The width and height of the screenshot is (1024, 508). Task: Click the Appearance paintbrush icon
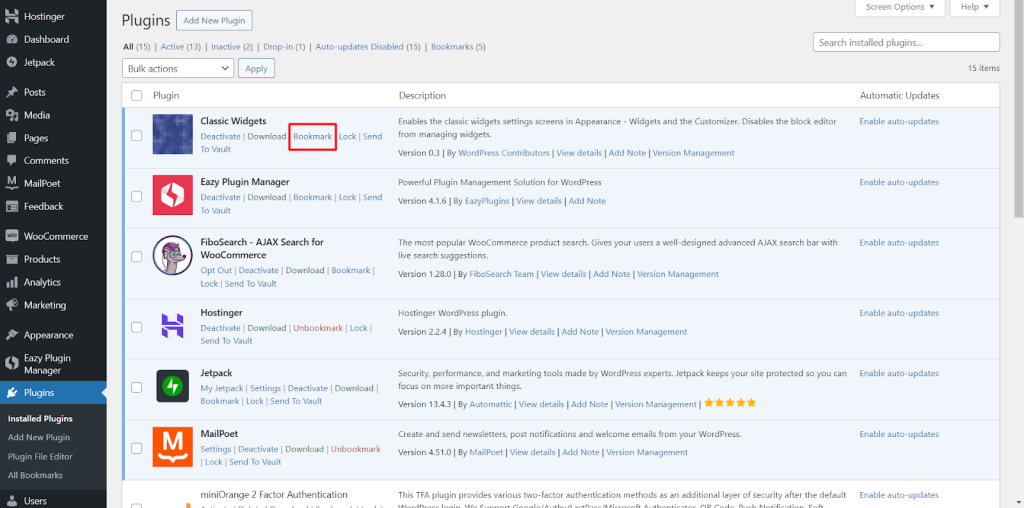point(11,335)
